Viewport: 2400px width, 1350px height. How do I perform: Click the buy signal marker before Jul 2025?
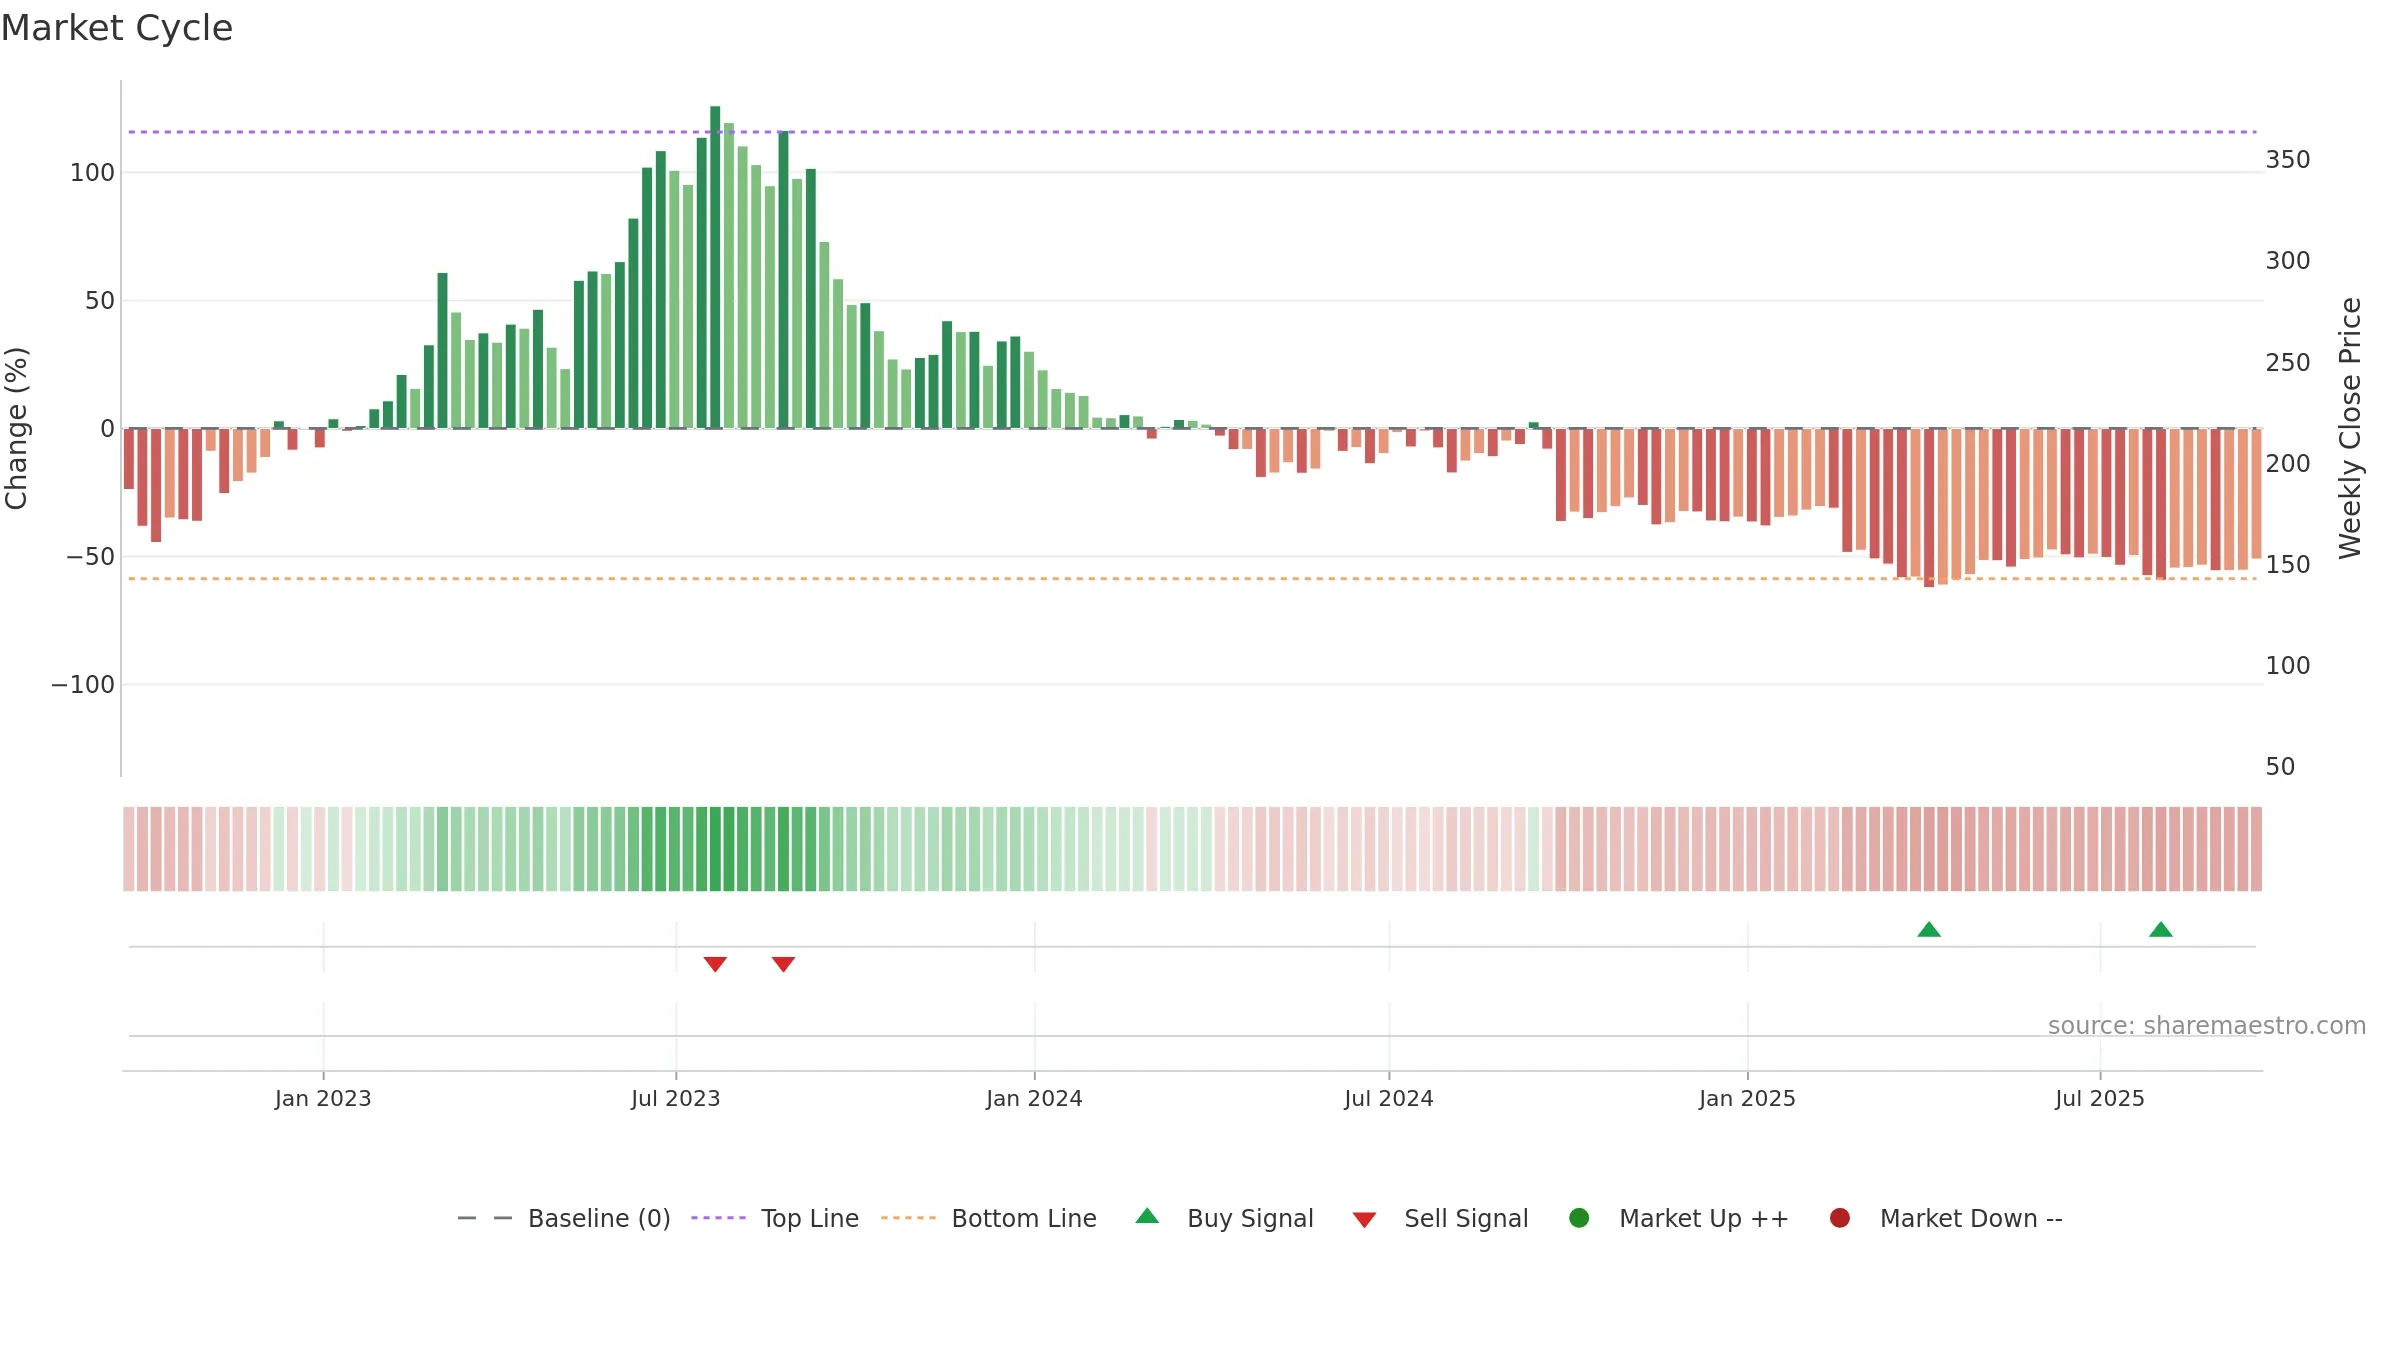(x=1929, y=929)
